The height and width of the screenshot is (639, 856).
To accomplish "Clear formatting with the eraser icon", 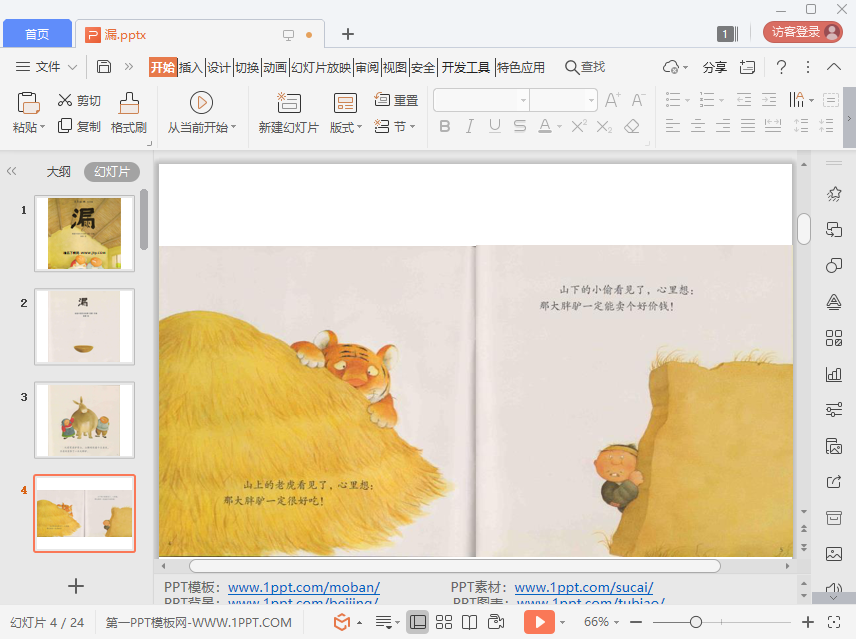I will tap(632, 127).
